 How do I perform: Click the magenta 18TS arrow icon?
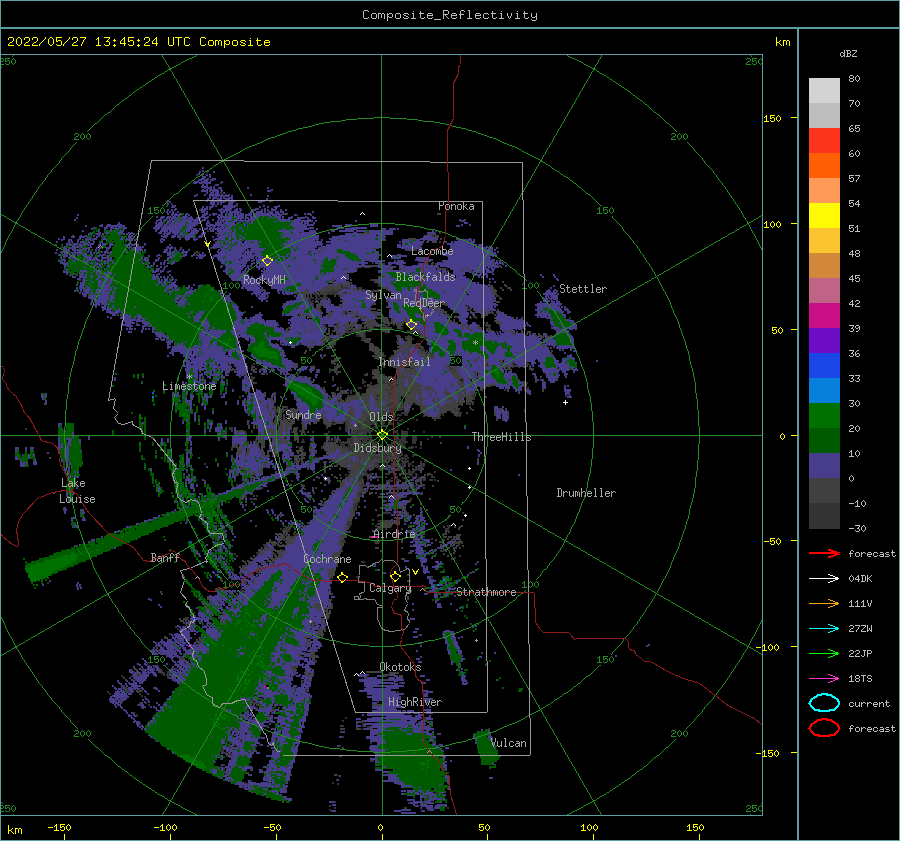[824, 679]
